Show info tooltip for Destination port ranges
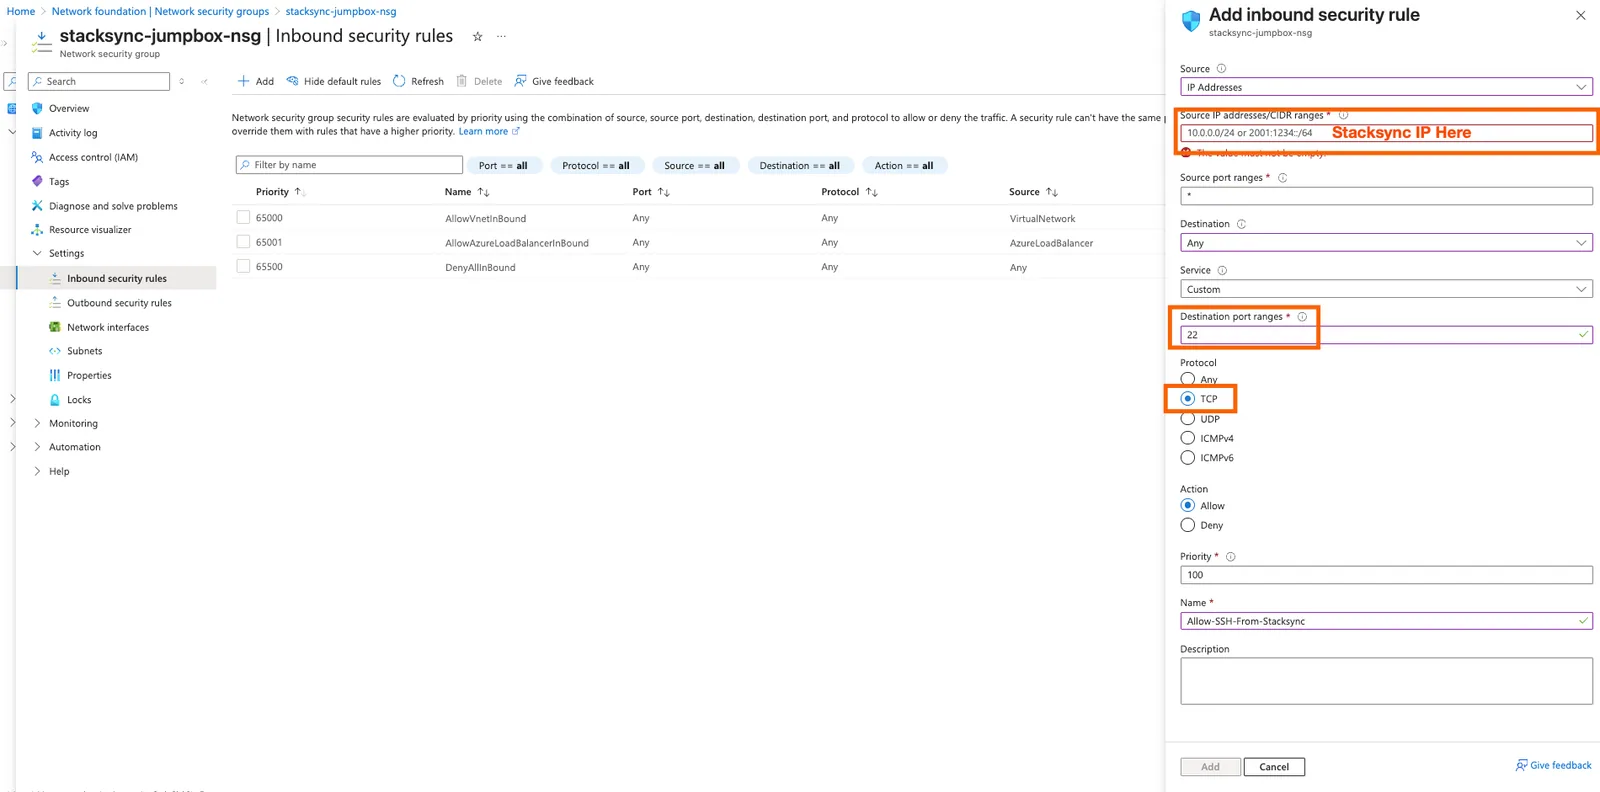 [x=1302, y=317]
